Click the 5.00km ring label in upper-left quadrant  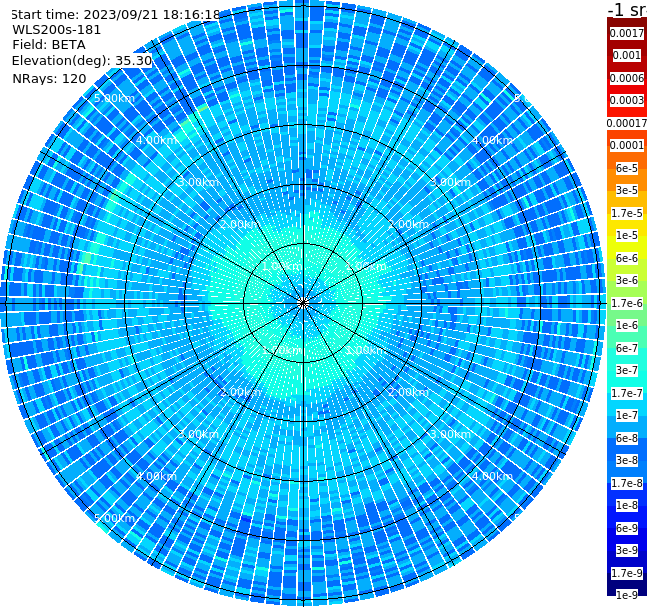click(x=114, y=98)
